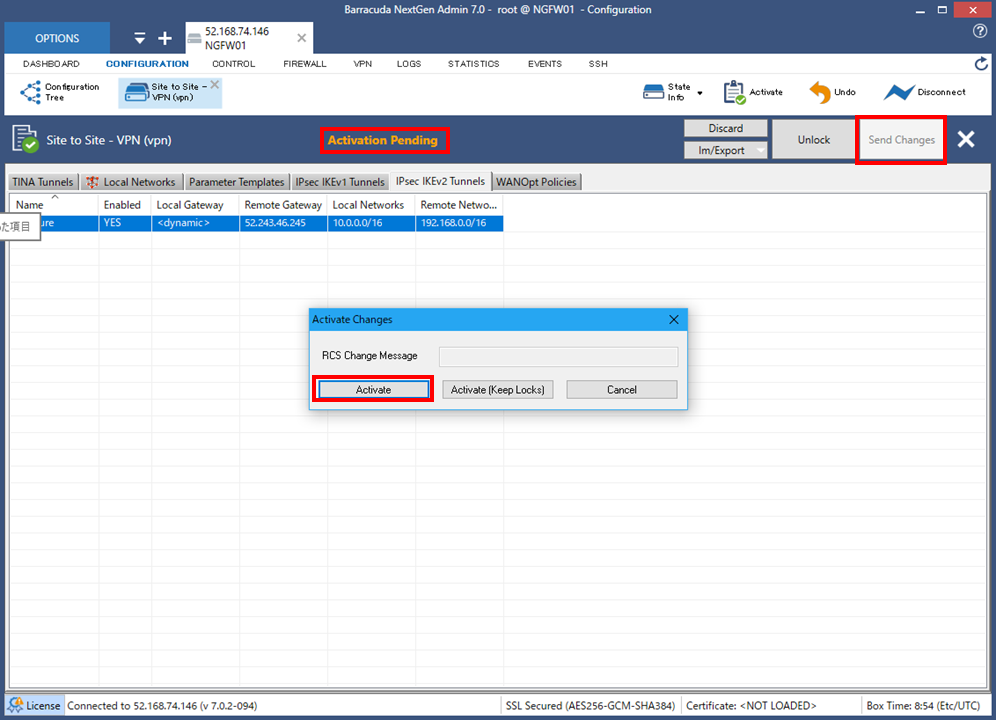Click the Box Time status entry
This screenshot has width=996, height=720.
923,706
